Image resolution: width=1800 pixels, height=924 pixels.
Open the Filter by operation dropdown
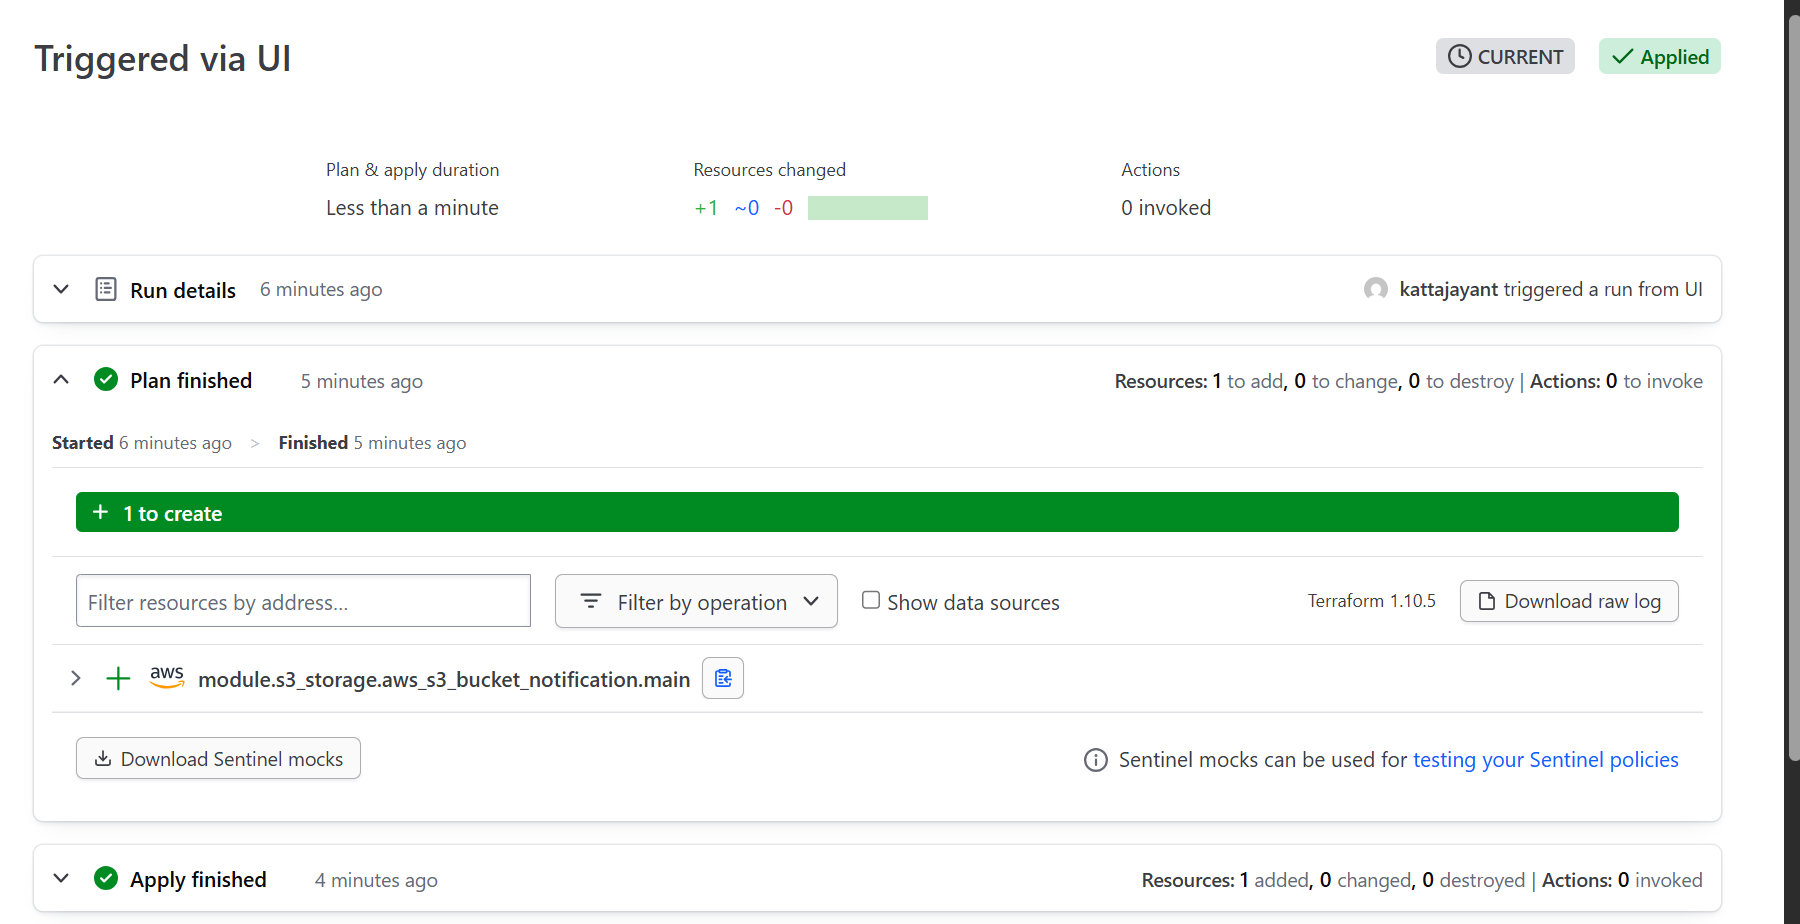pyautogui.click(x=696, y=601)
